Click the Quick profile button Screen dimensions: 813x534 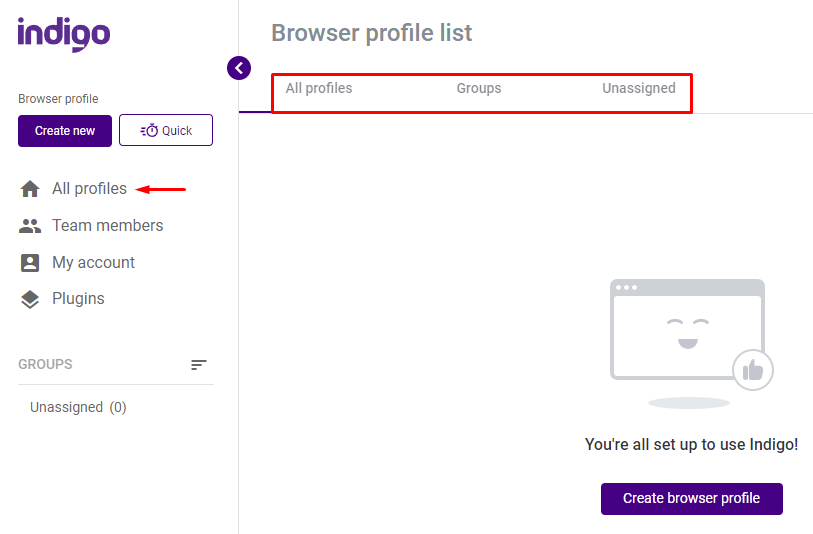(166, 130)
